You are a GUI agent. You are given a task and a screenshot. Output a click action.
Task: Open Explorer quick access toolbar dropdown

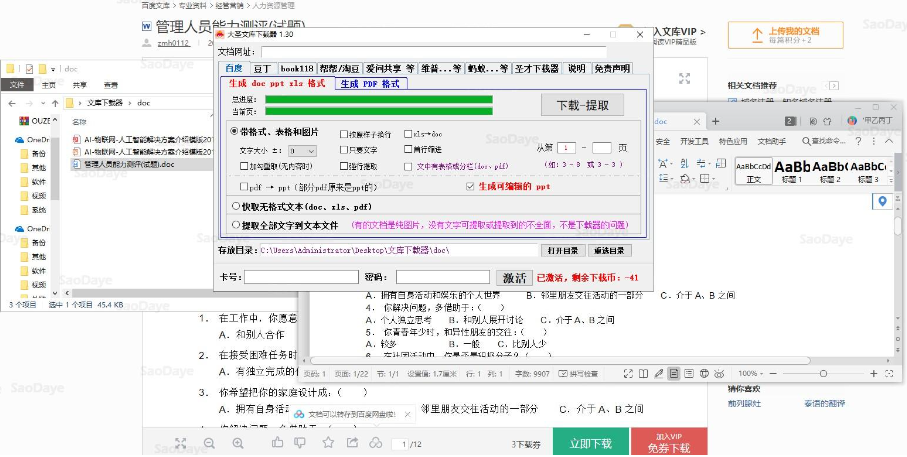tap(53, 69)
